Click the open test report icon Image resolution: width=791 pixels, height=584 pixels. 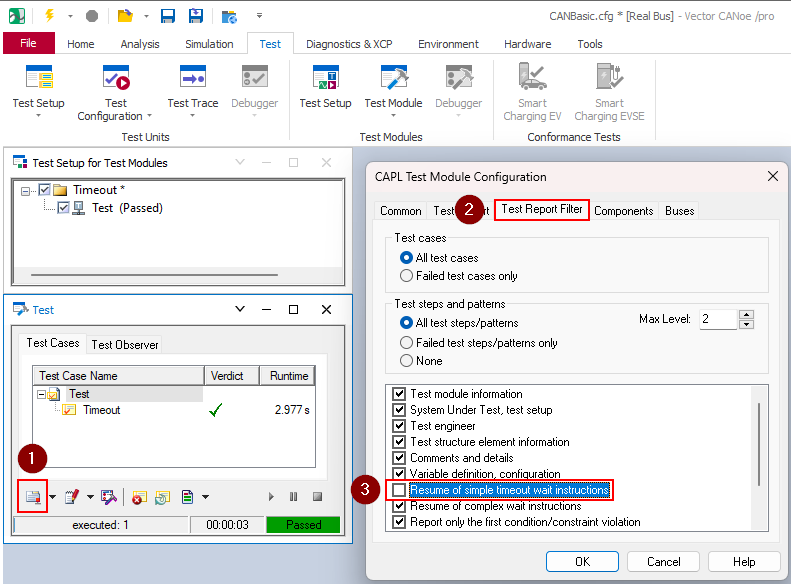pos(187,496)
